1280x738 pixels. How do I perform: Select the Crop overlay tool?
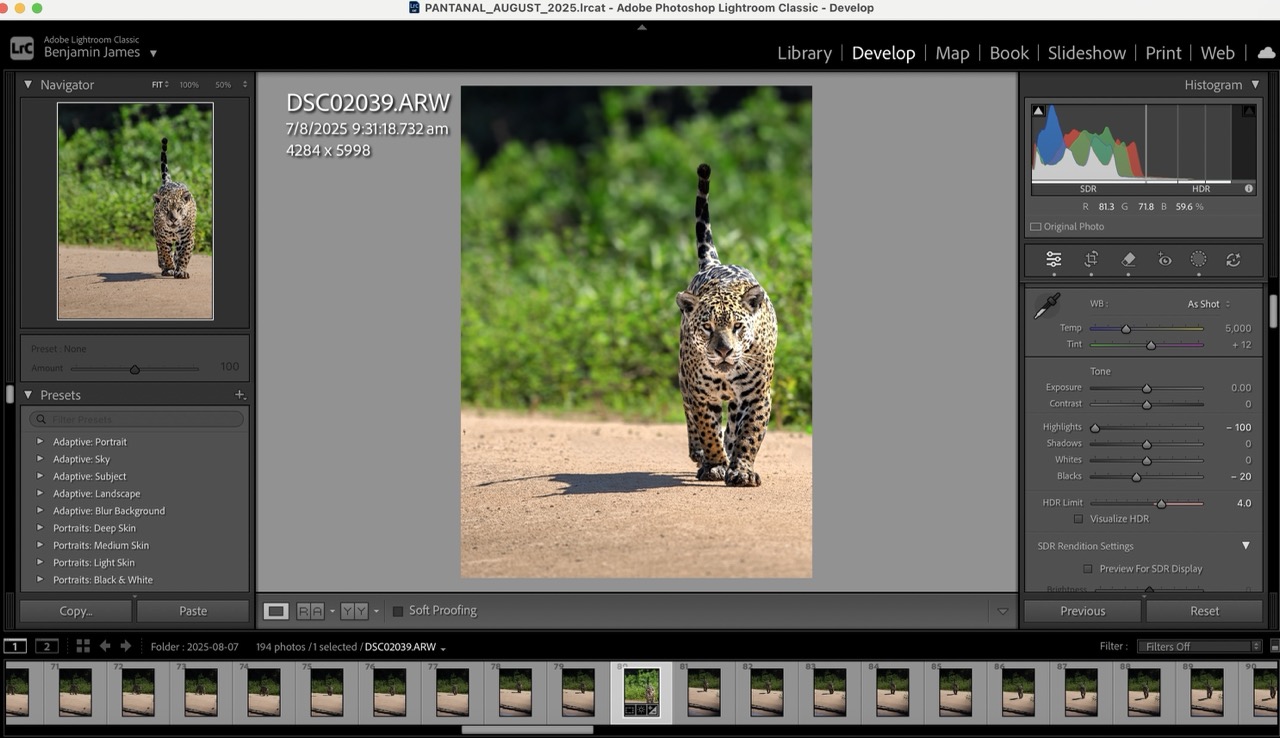(x=1091, y=260)
